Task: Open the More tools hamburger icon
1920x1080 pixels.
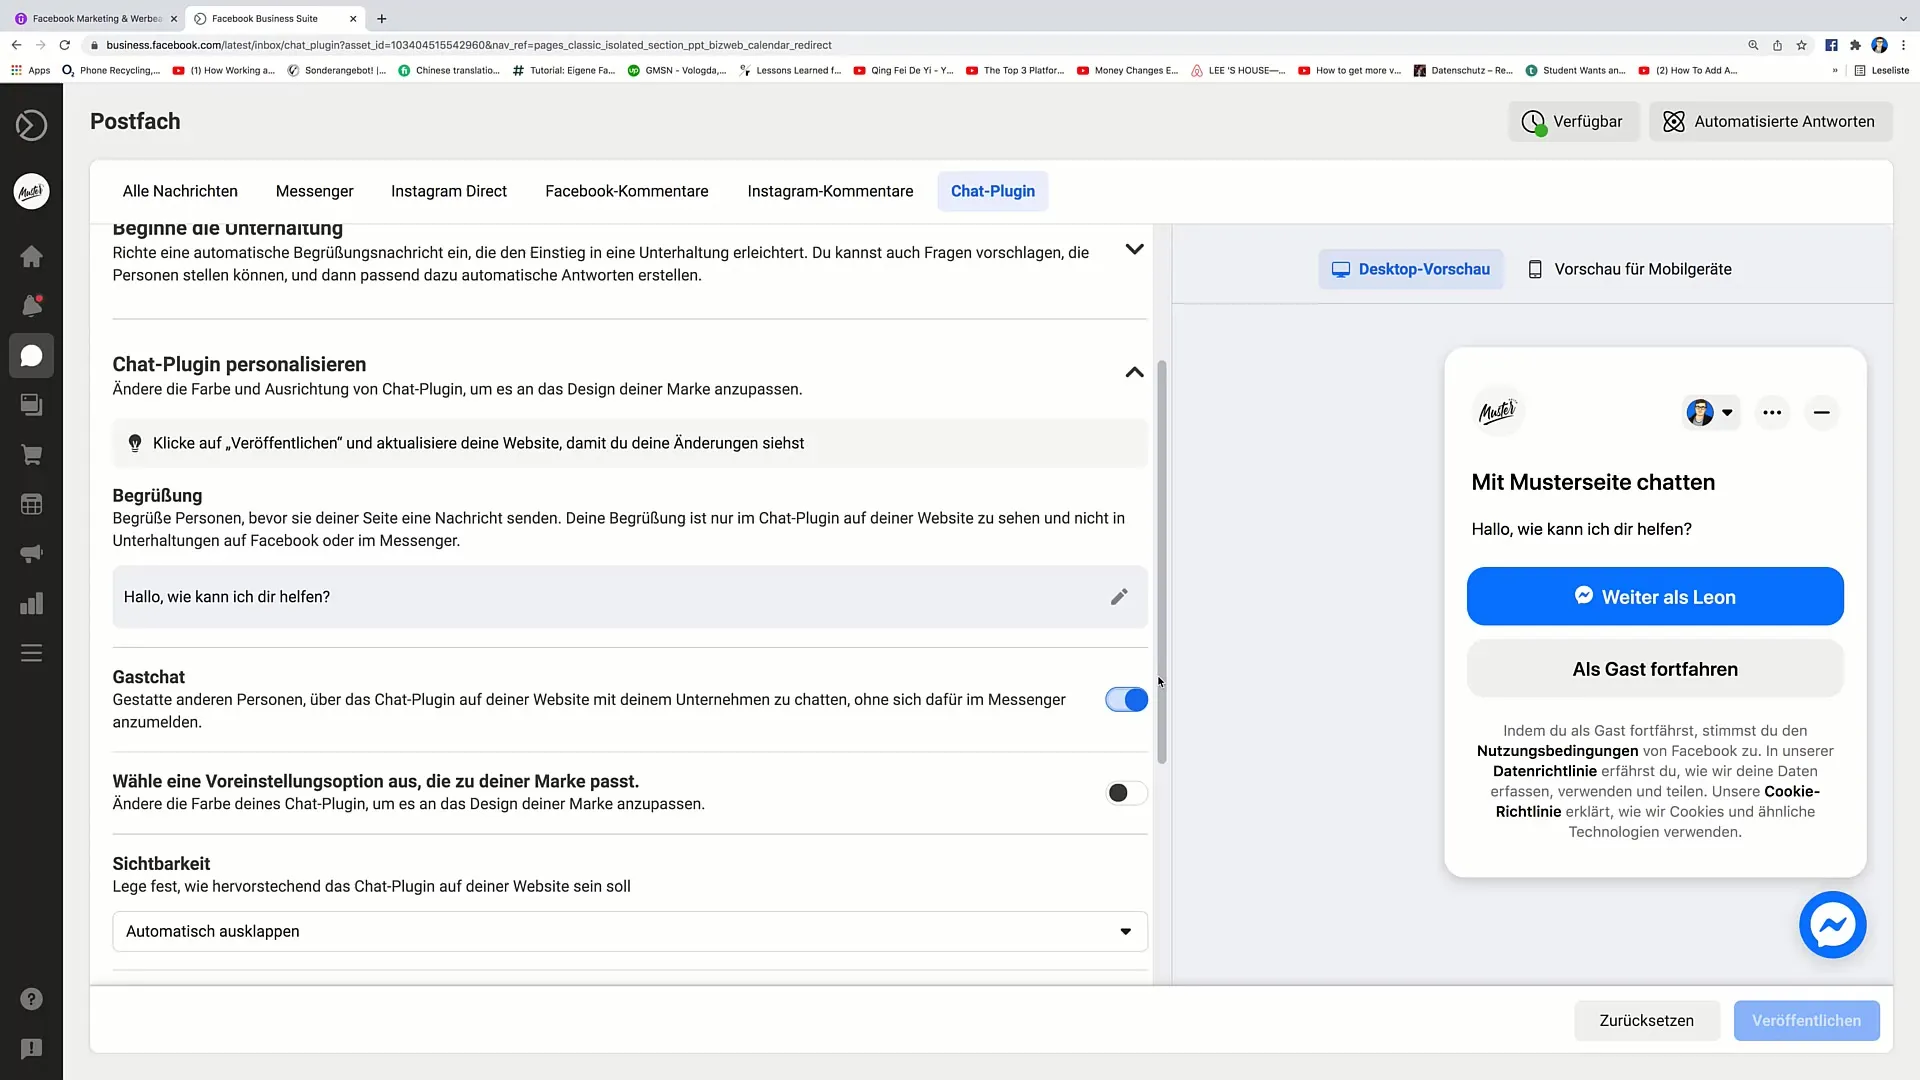Action: [x=31, y=653]
